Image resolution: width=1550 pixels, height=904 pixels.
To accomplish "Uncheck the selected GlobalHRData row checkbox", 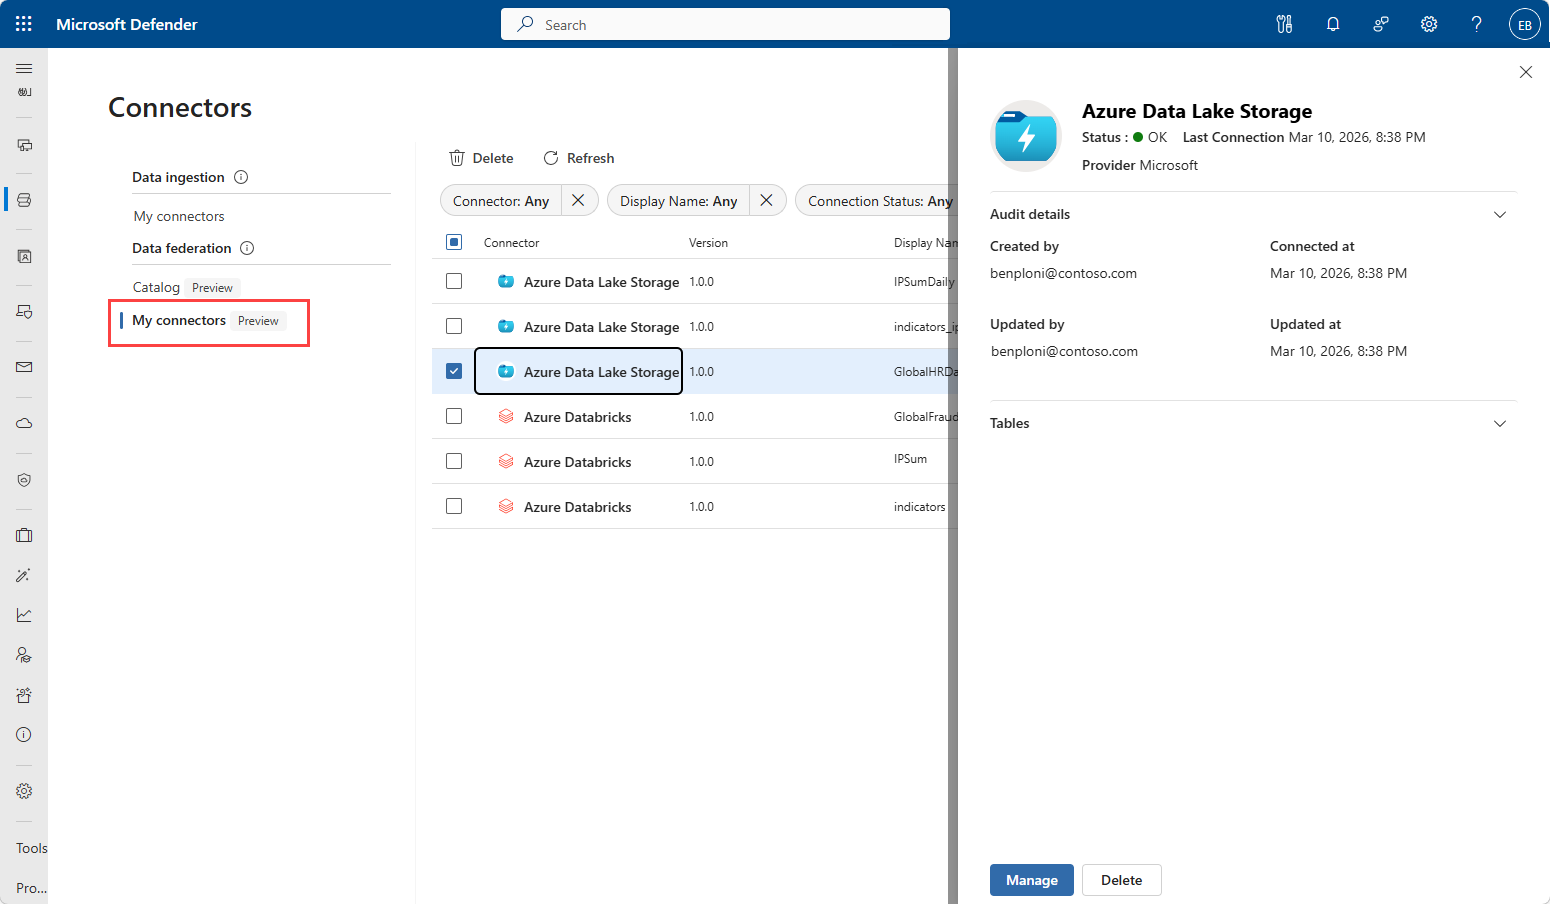I will click(454, 371).
